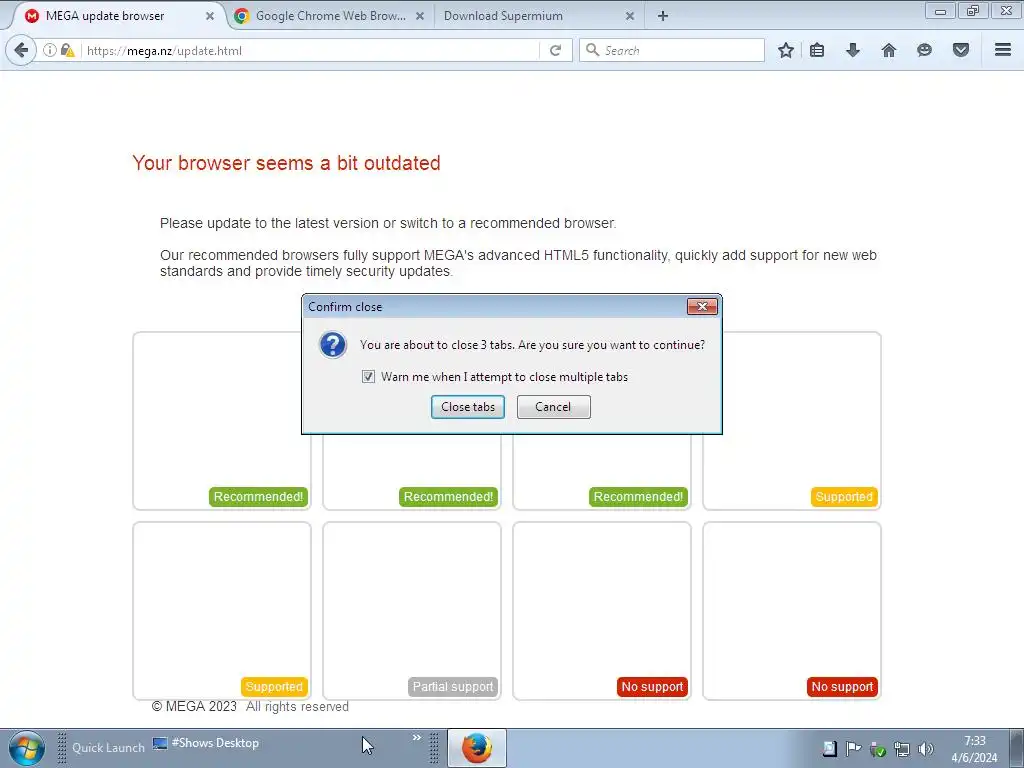Click Cancel in the Confirm close dialog
The width and height of the screenshot is (1024, 768).
(x=553, y=407)
